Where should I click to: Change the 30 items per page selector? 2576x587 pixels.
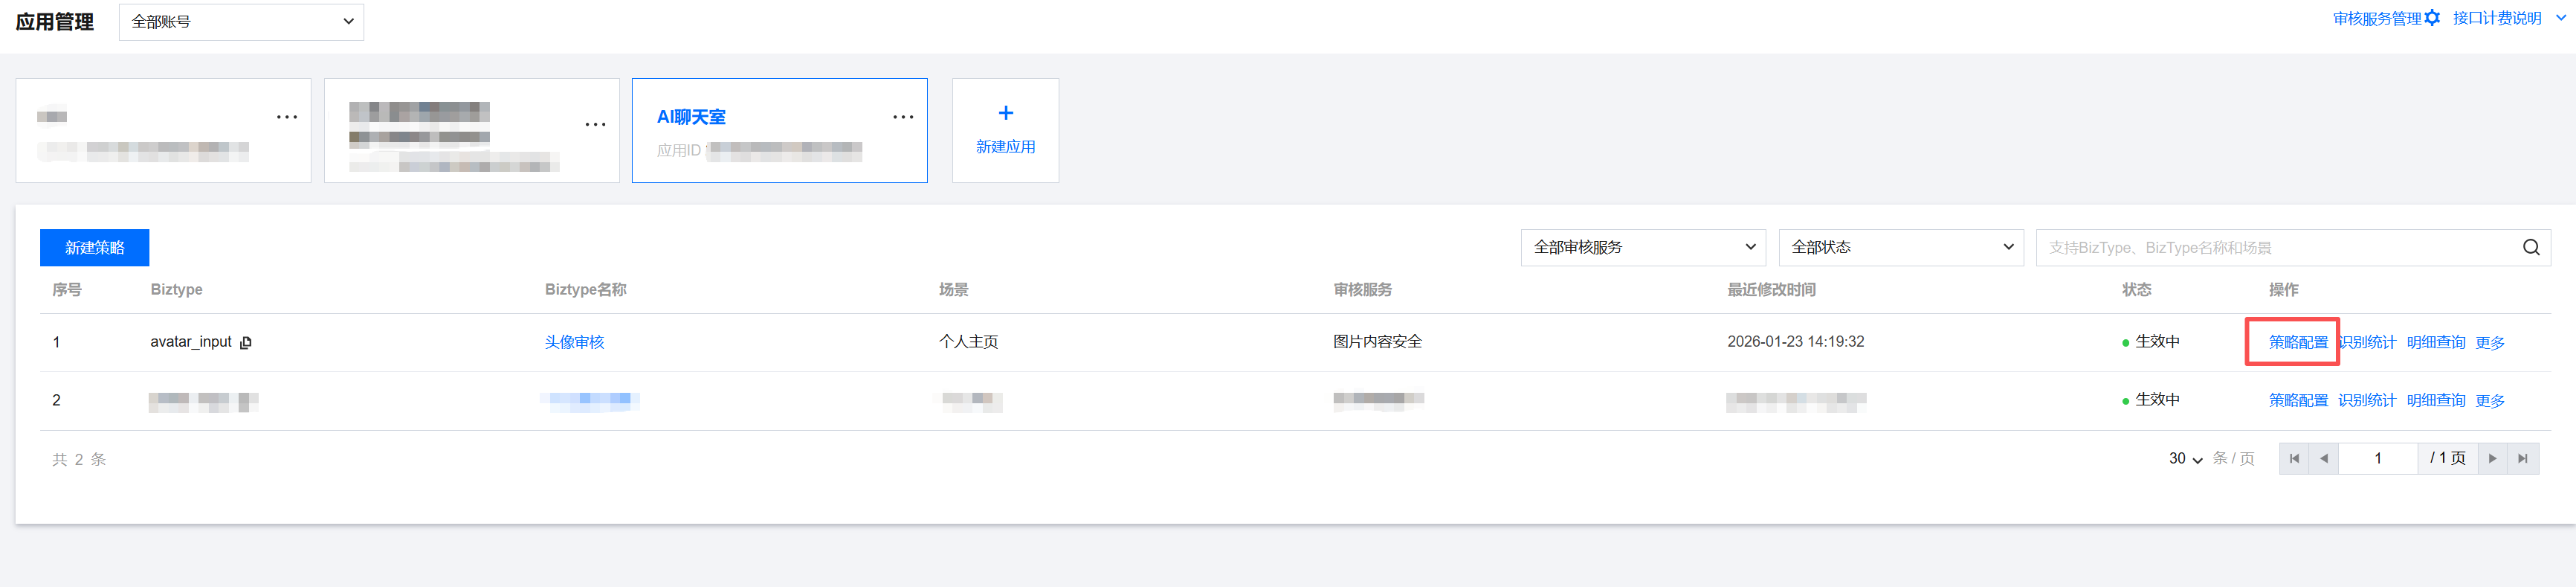click(2185, 459)
